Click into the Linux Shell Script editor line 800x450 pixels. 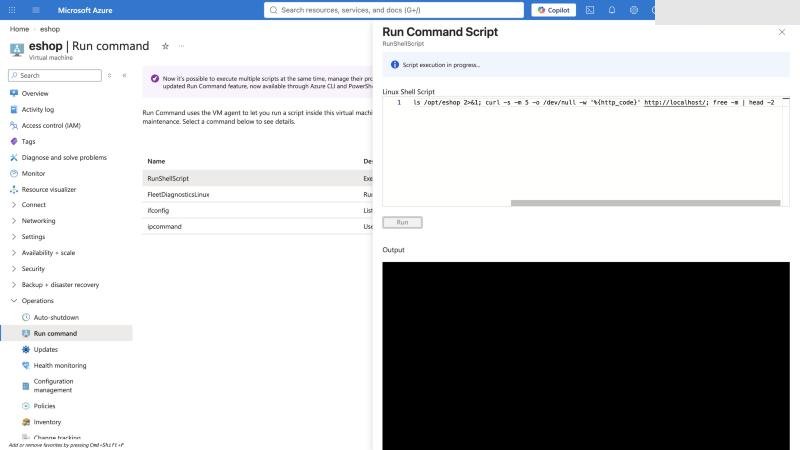[593, 103]
